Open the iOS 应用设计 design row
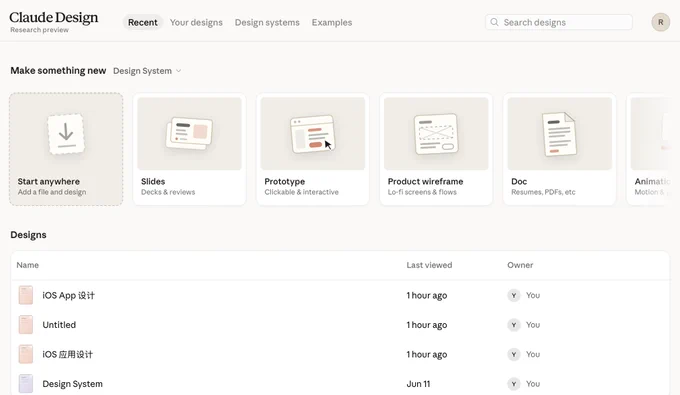 pyautogui.click(x=340, y=354)
